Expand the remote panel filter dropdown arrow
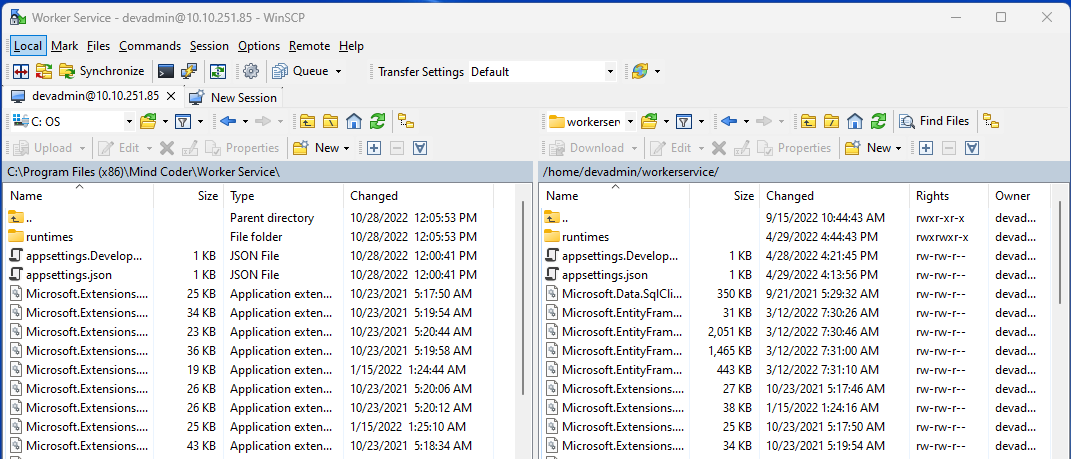Image resolution: width=1071 pixels, height=459 pixels. tap(701, 122)
